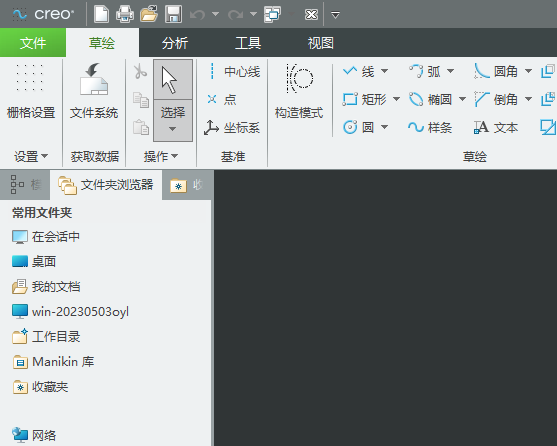This screenshot has width=557, height=446.
Task: Open 栅格设置 grid settings
Action: (31, 91)
